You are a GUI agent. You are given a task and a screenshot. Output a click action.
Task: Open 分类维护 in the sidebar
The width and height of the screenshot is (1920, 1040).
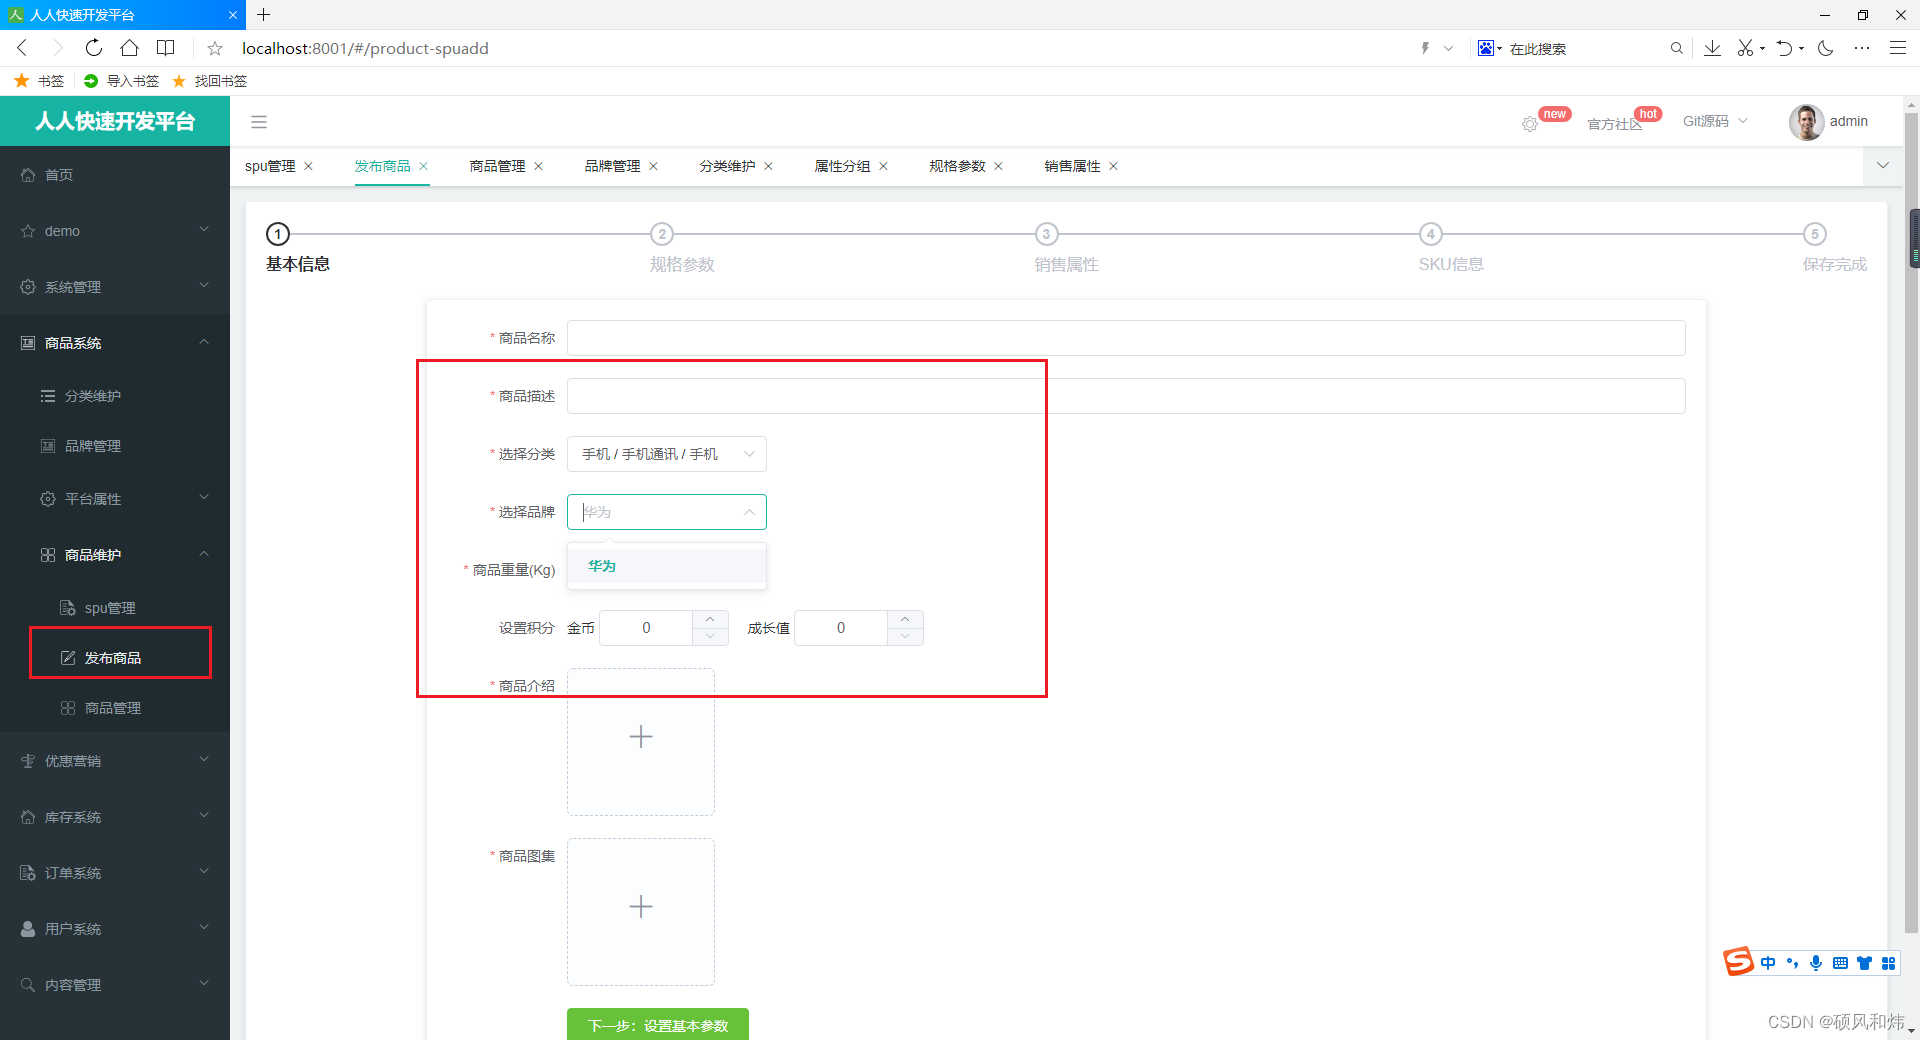115,396
